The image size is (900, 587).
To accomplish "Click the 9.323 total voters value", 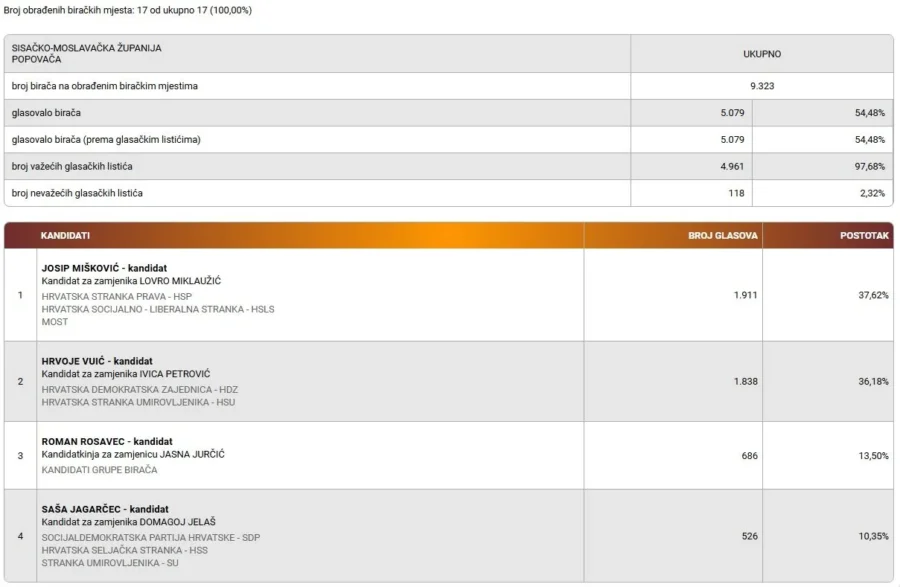I will click(762, 86).
